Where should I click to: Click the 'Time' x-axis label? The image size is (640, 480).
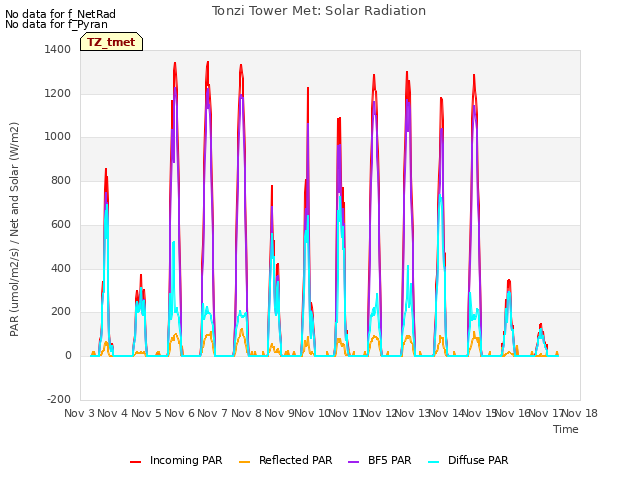[566, 429]
